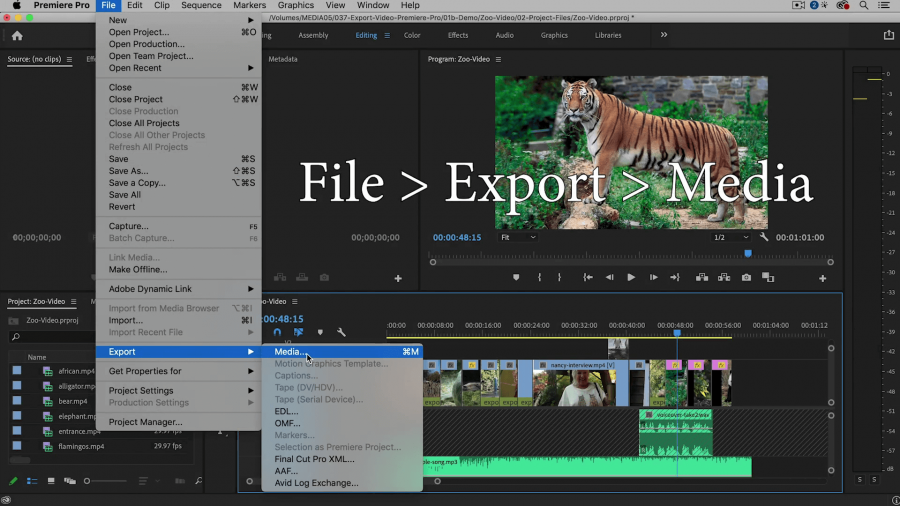Expand Adobe Dynamic Link submenu
The width and height of the screenshot is (900, 506).
click(179, 289)
